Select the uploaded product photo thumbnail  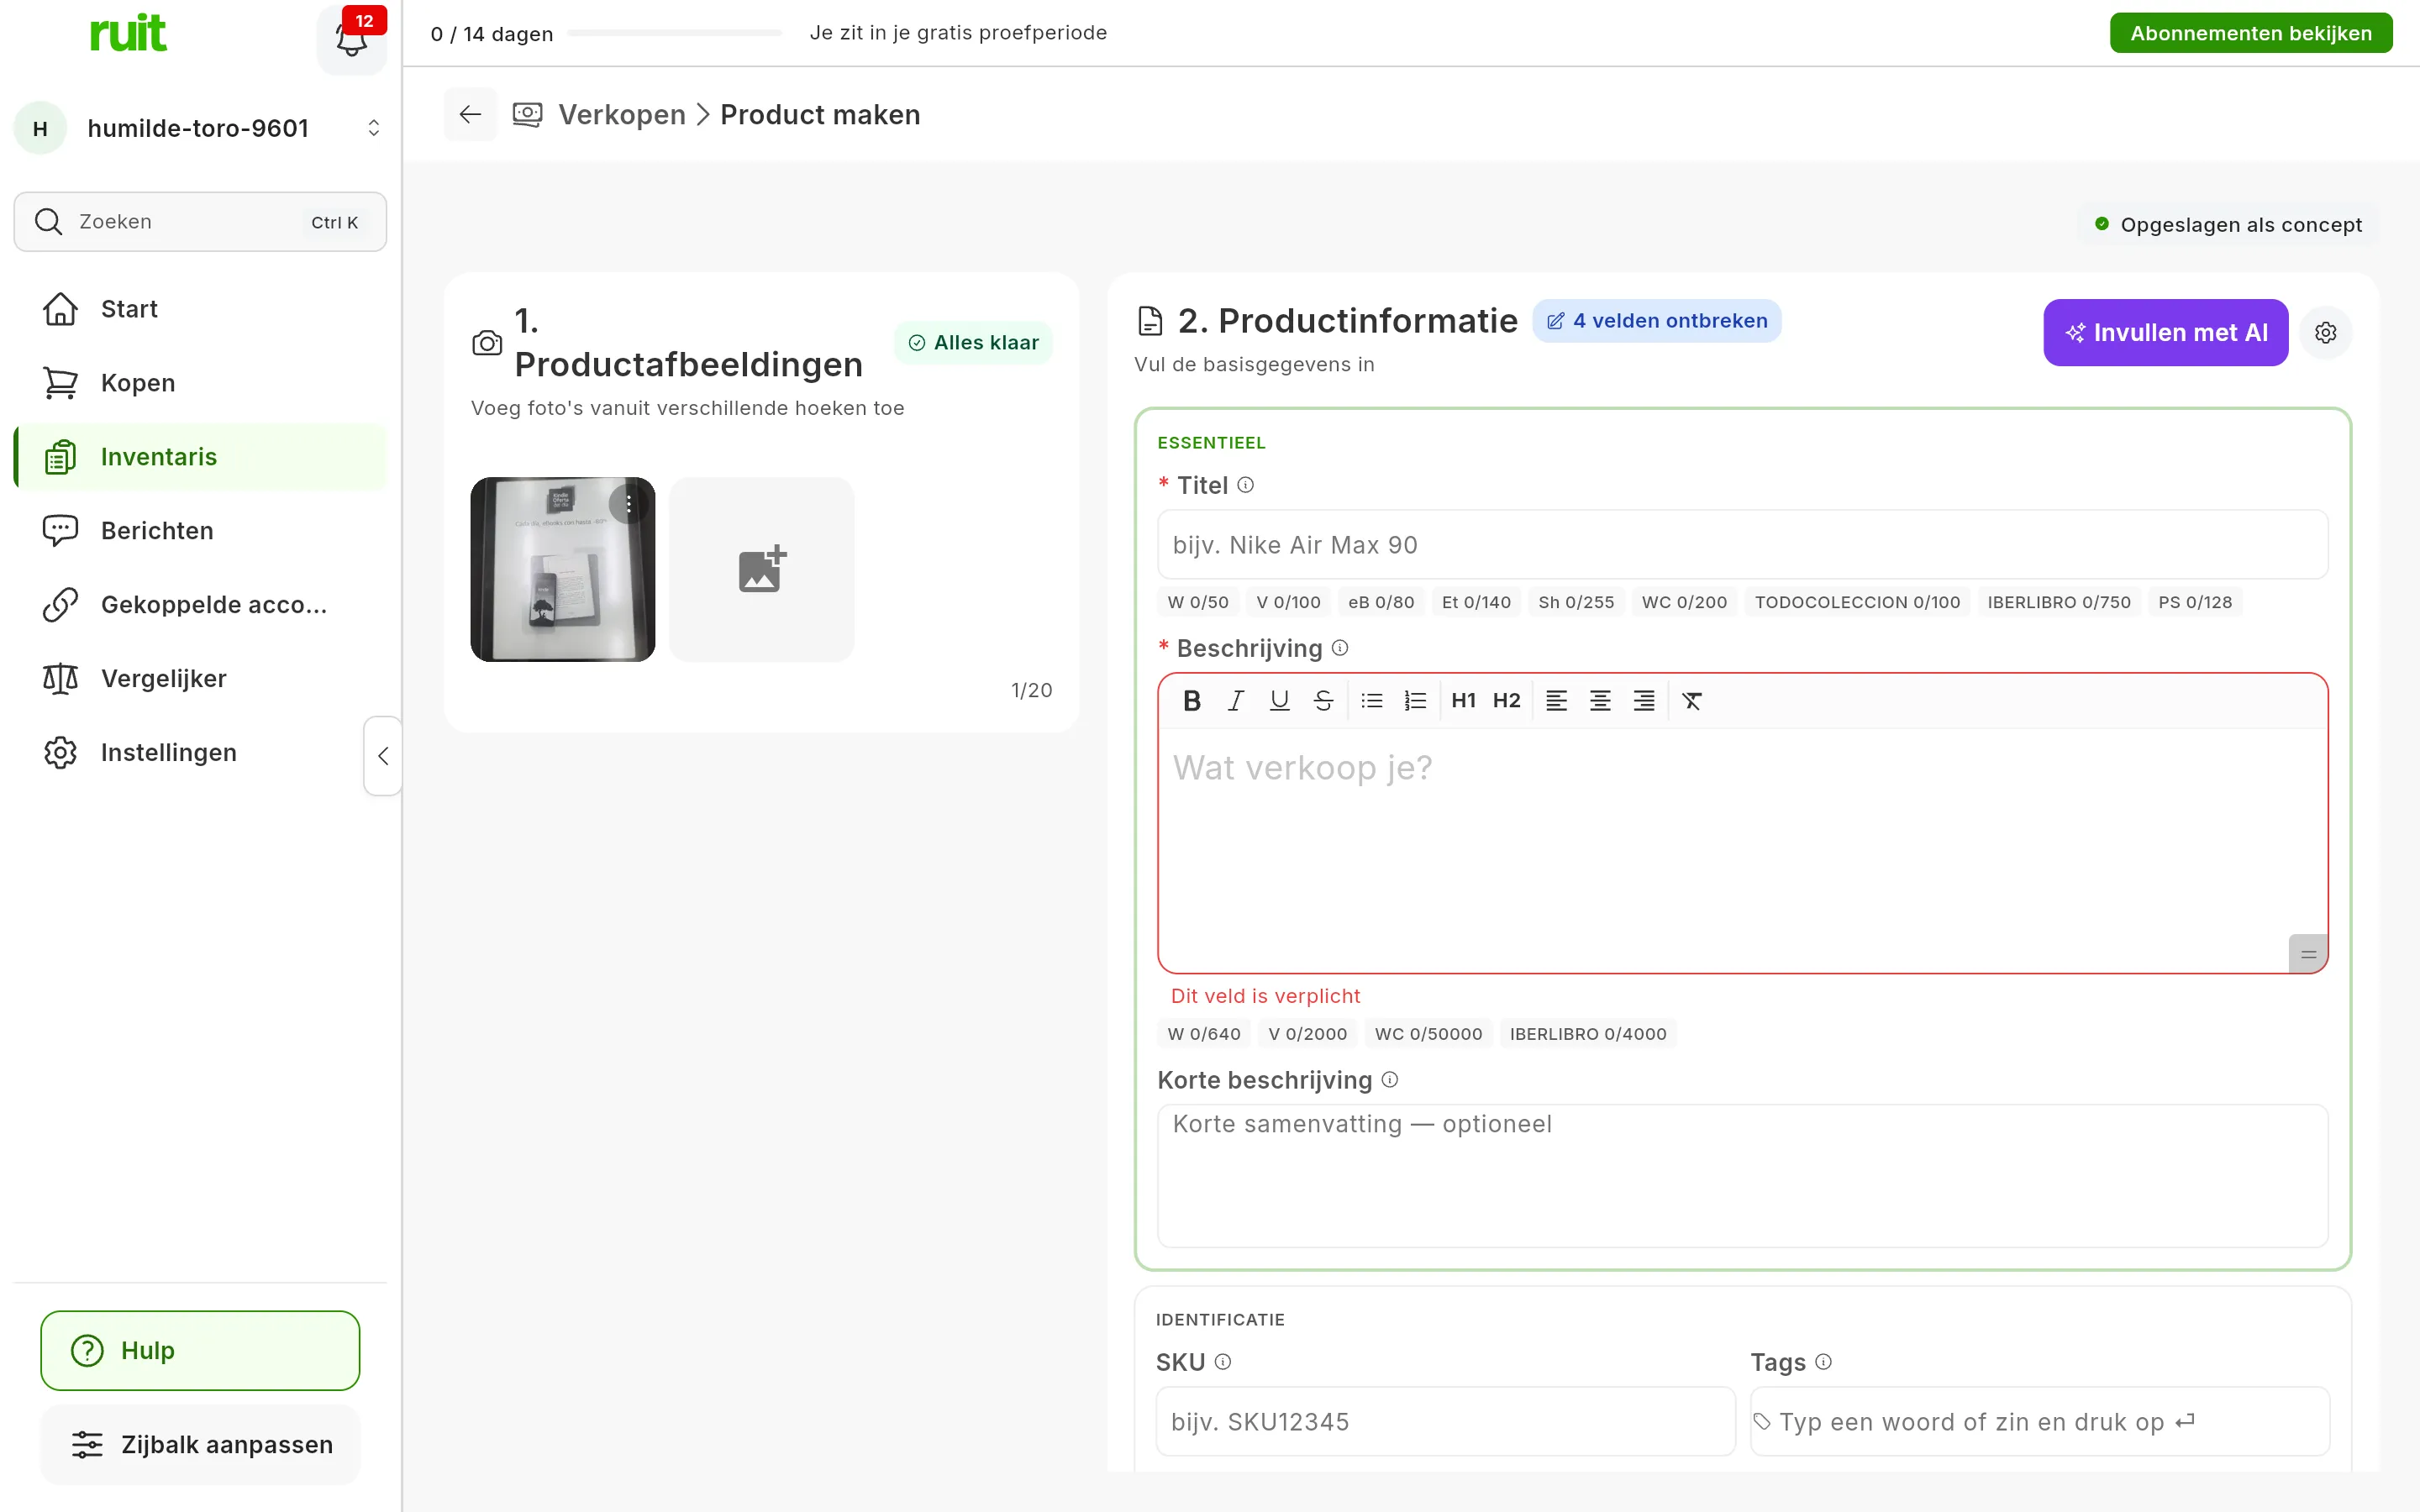[563, 569]
